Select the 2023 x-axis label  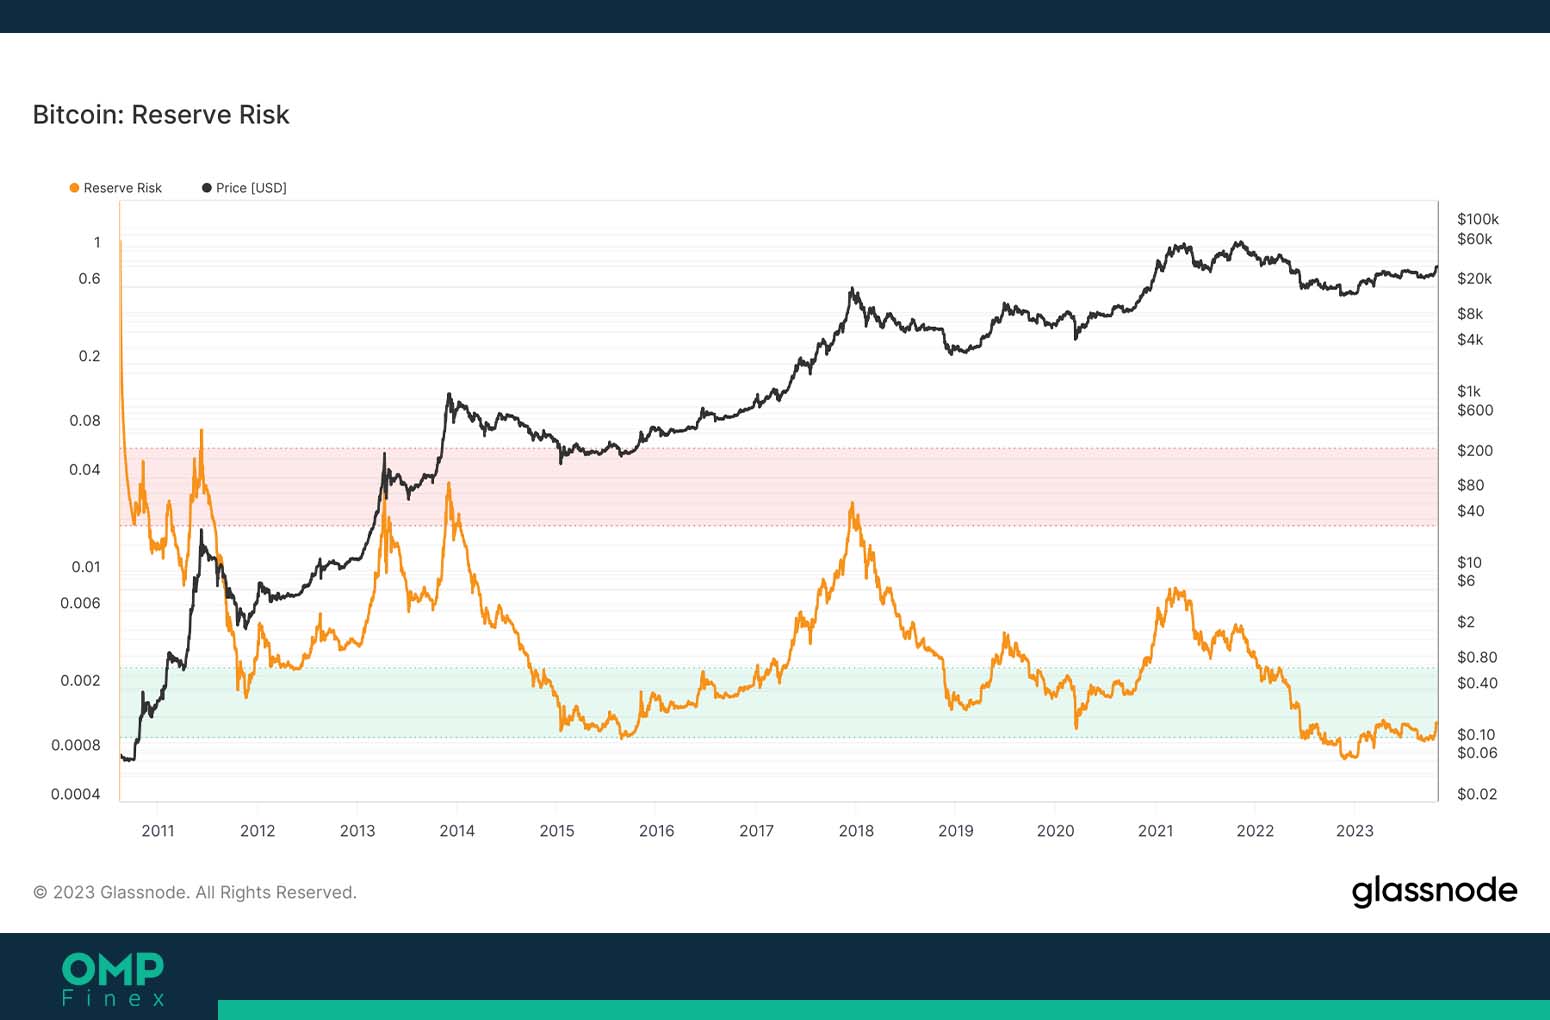(x=1355, y=831)
